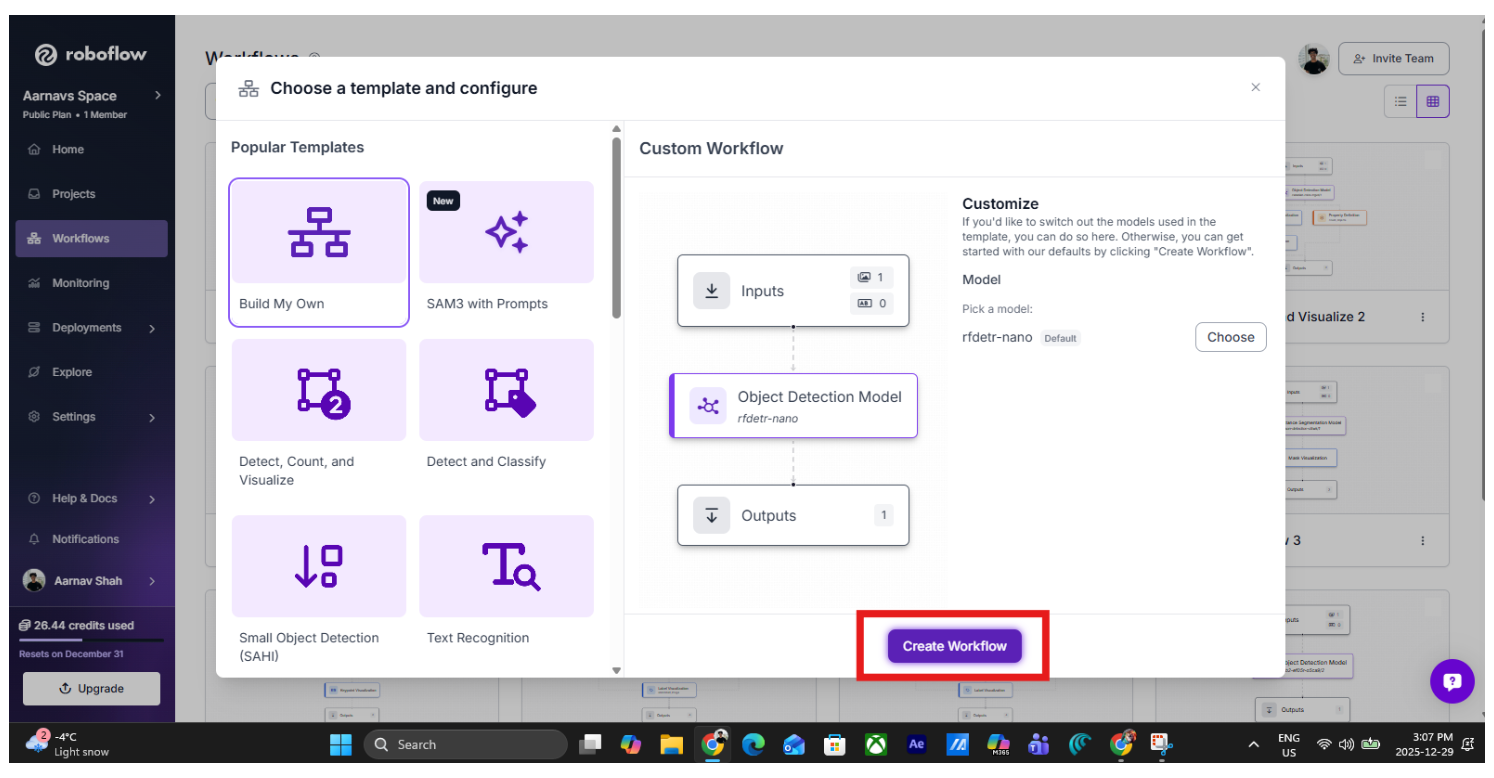This screenshot has width=1494, height=778.
Task: Open Microsoft Edge from the taskbar
Action: (753, 744)
